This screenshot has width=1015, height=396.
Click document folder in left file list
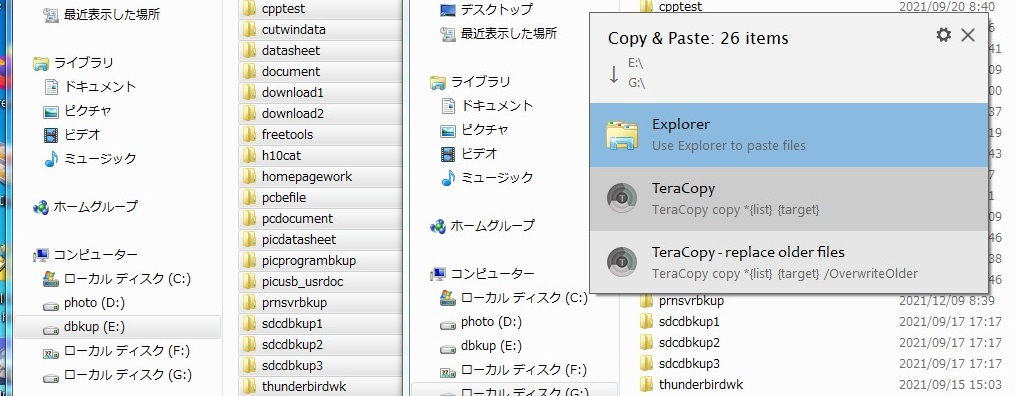point(320,72)
